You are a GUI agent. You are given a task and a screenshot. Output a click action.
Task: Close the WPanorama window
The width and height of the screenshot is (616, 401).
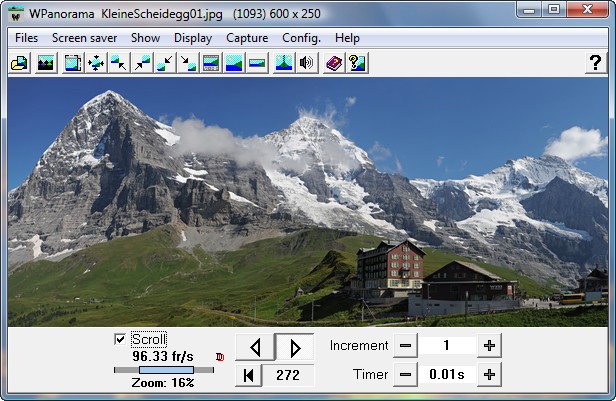(587, 9)
